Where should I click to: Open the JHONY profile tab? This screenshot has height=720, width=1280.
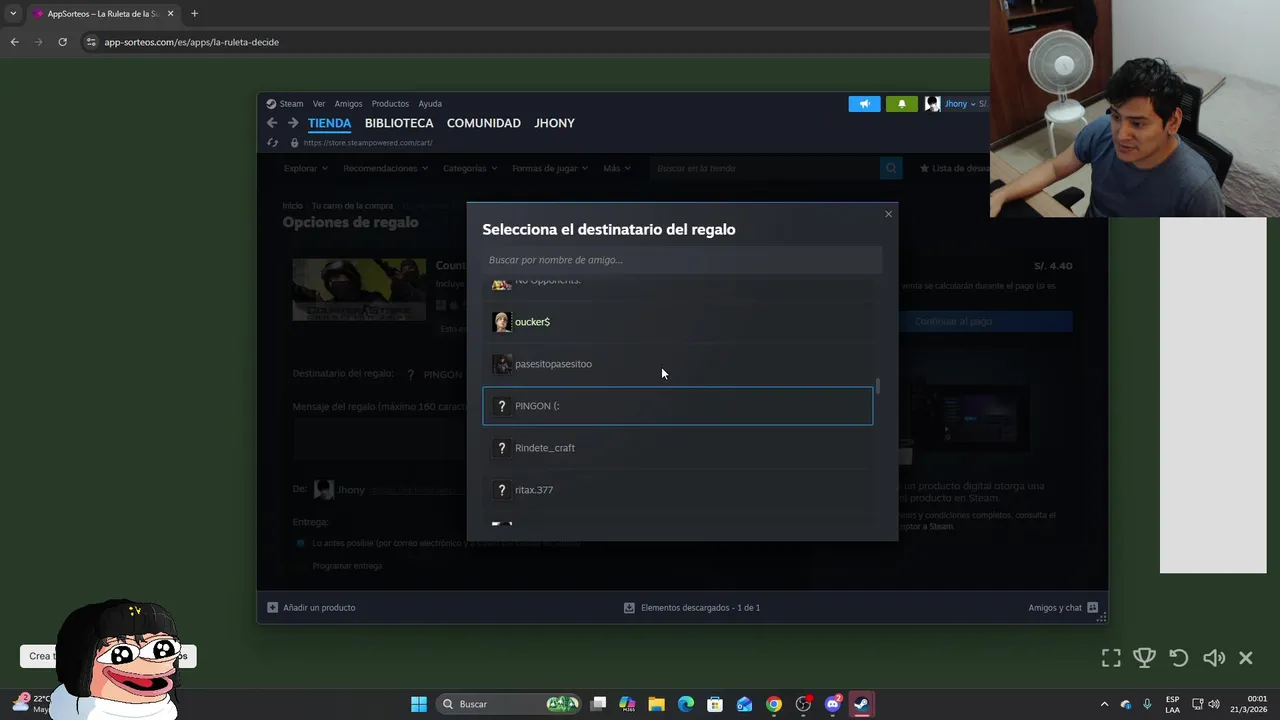tap(554, 123)
